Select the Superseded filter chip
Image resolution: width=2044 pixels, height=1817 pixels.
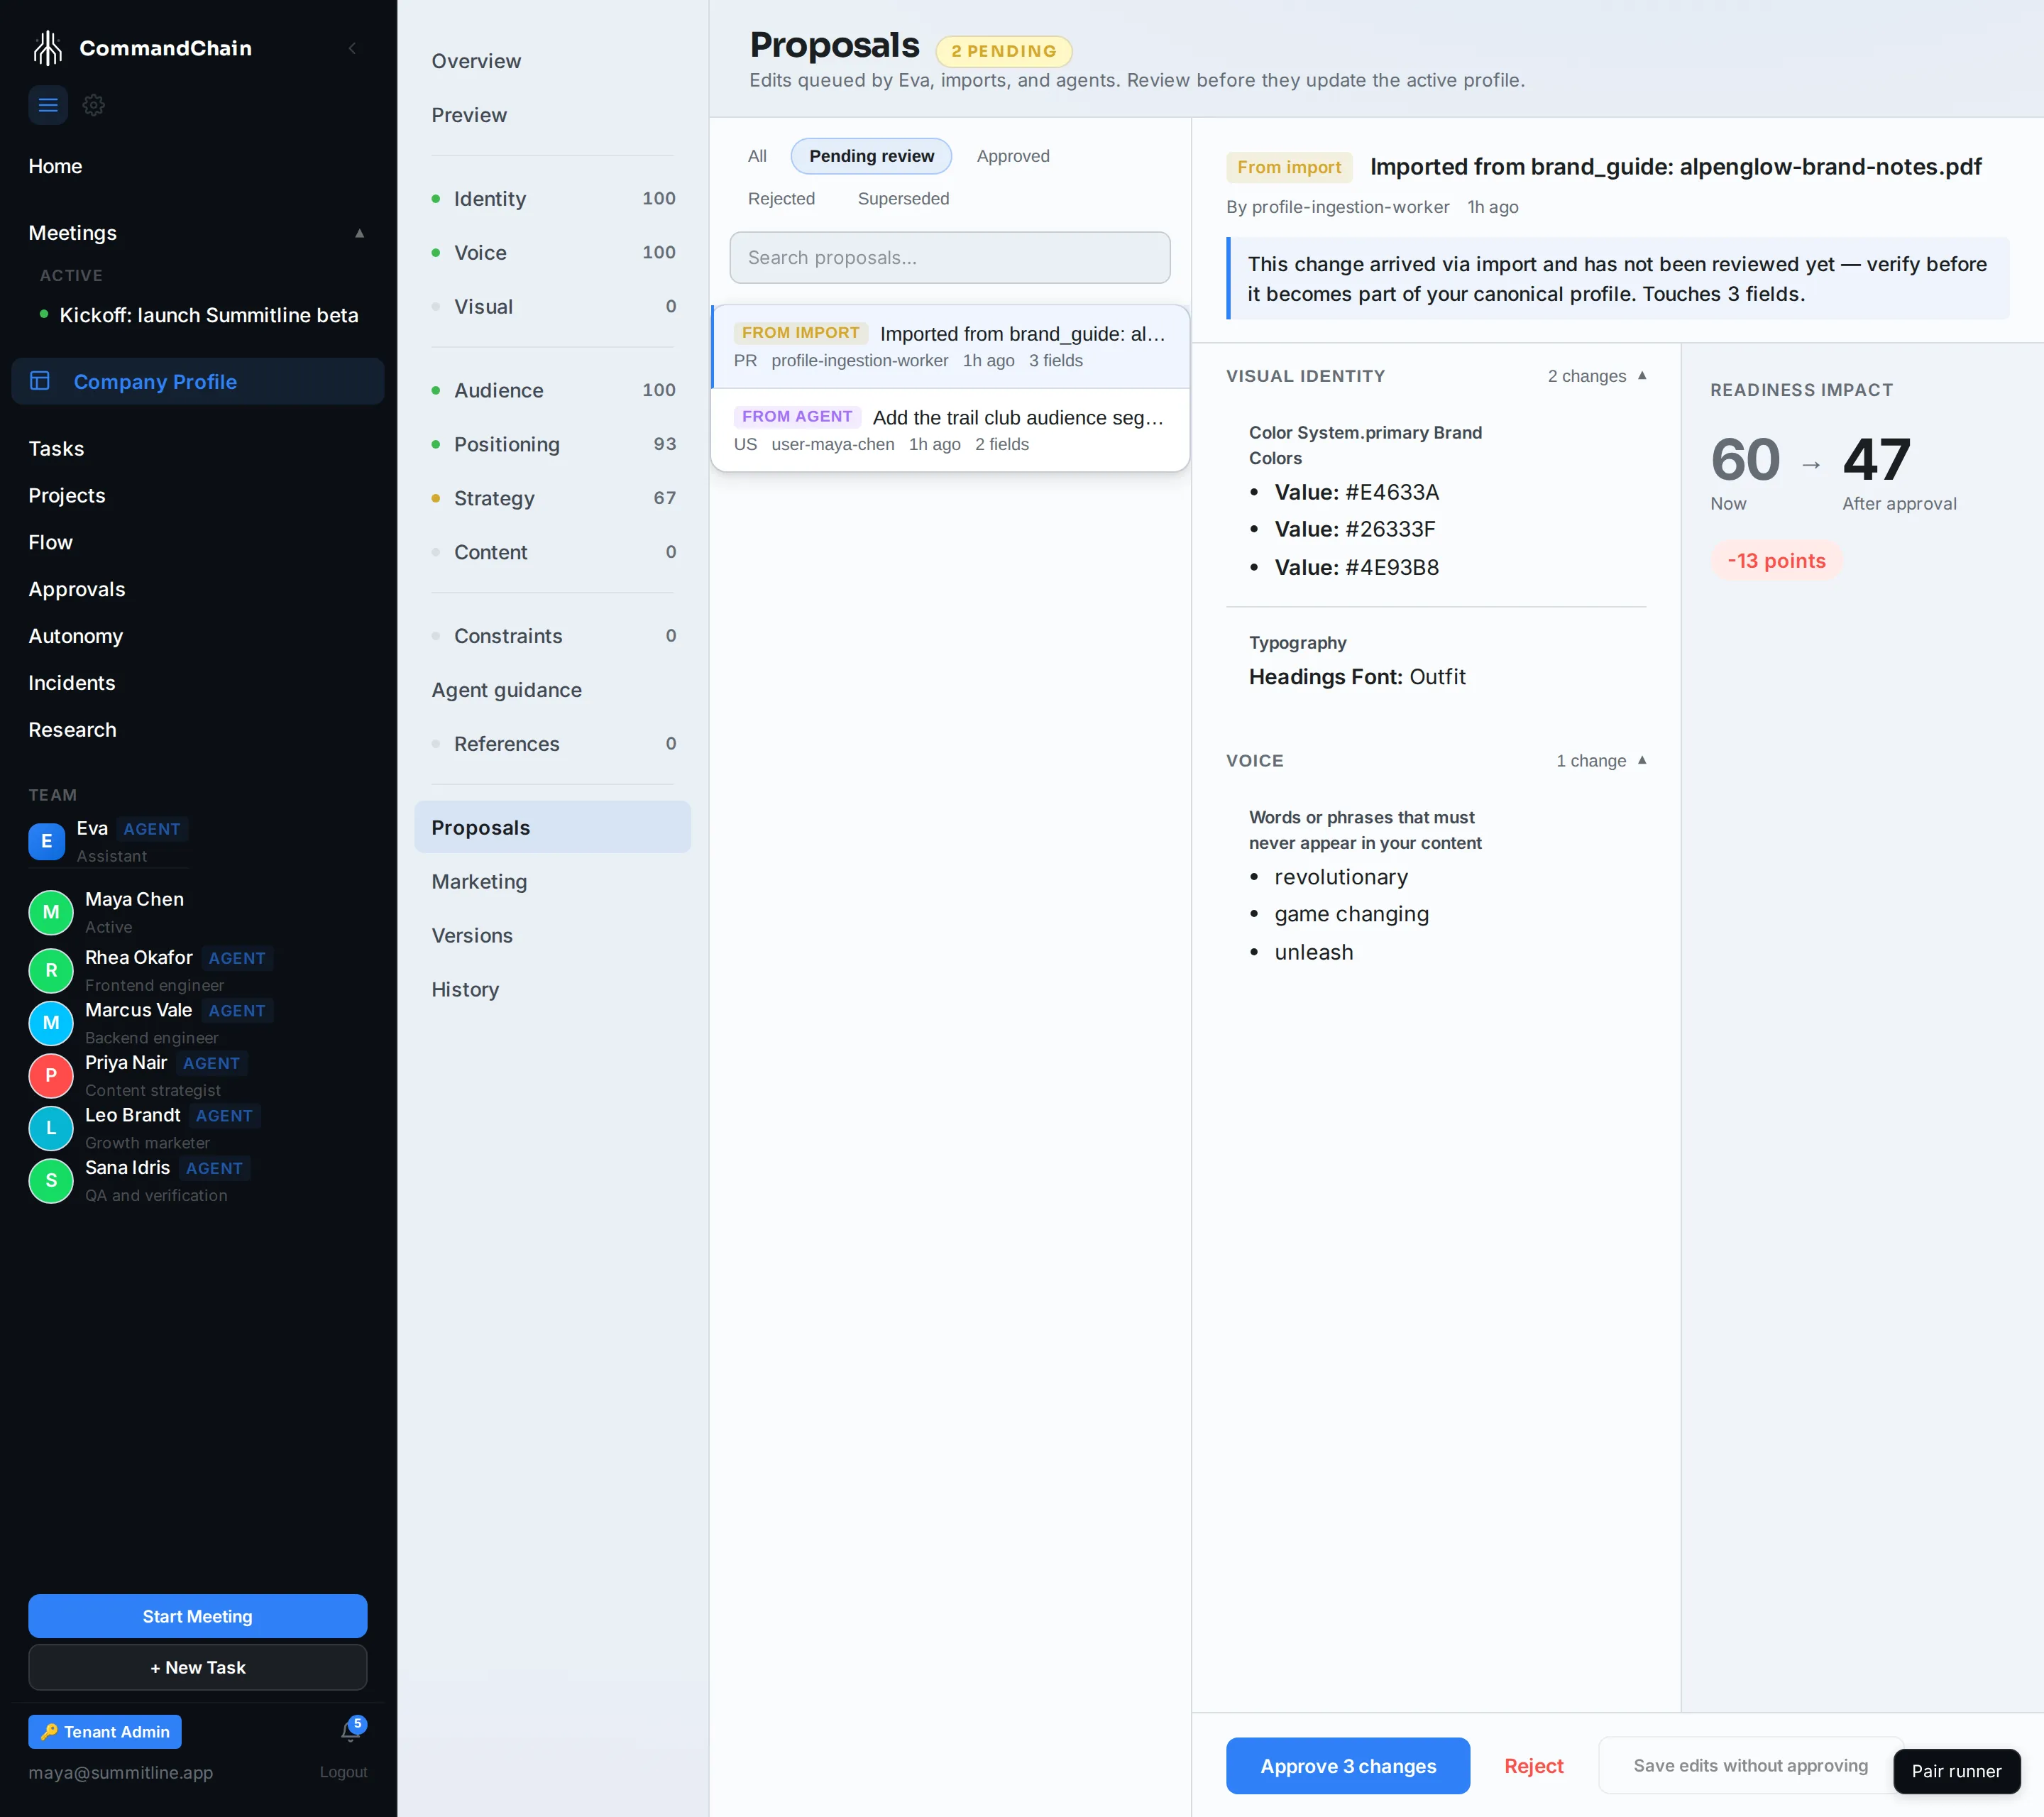coord(903,199)
